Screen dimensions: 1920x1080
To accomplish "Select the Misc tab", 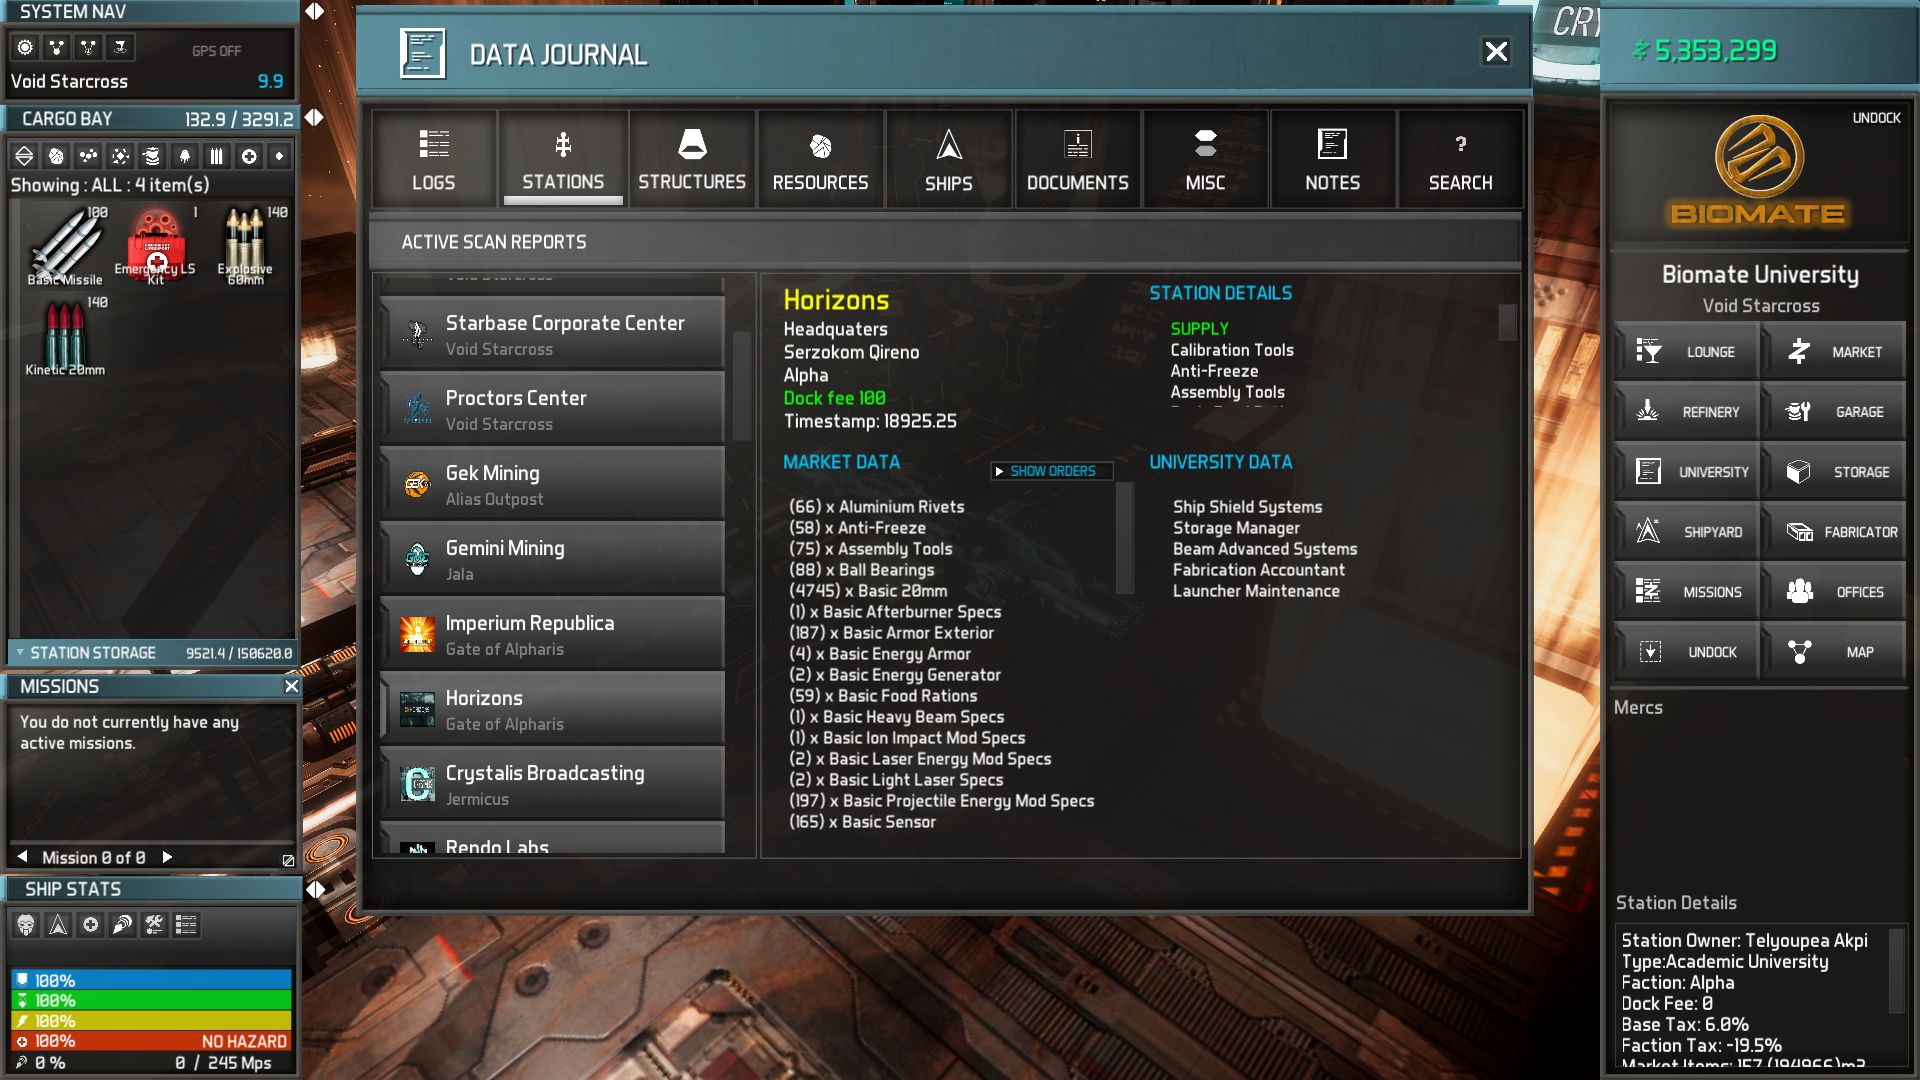I will click(1205, 159).
